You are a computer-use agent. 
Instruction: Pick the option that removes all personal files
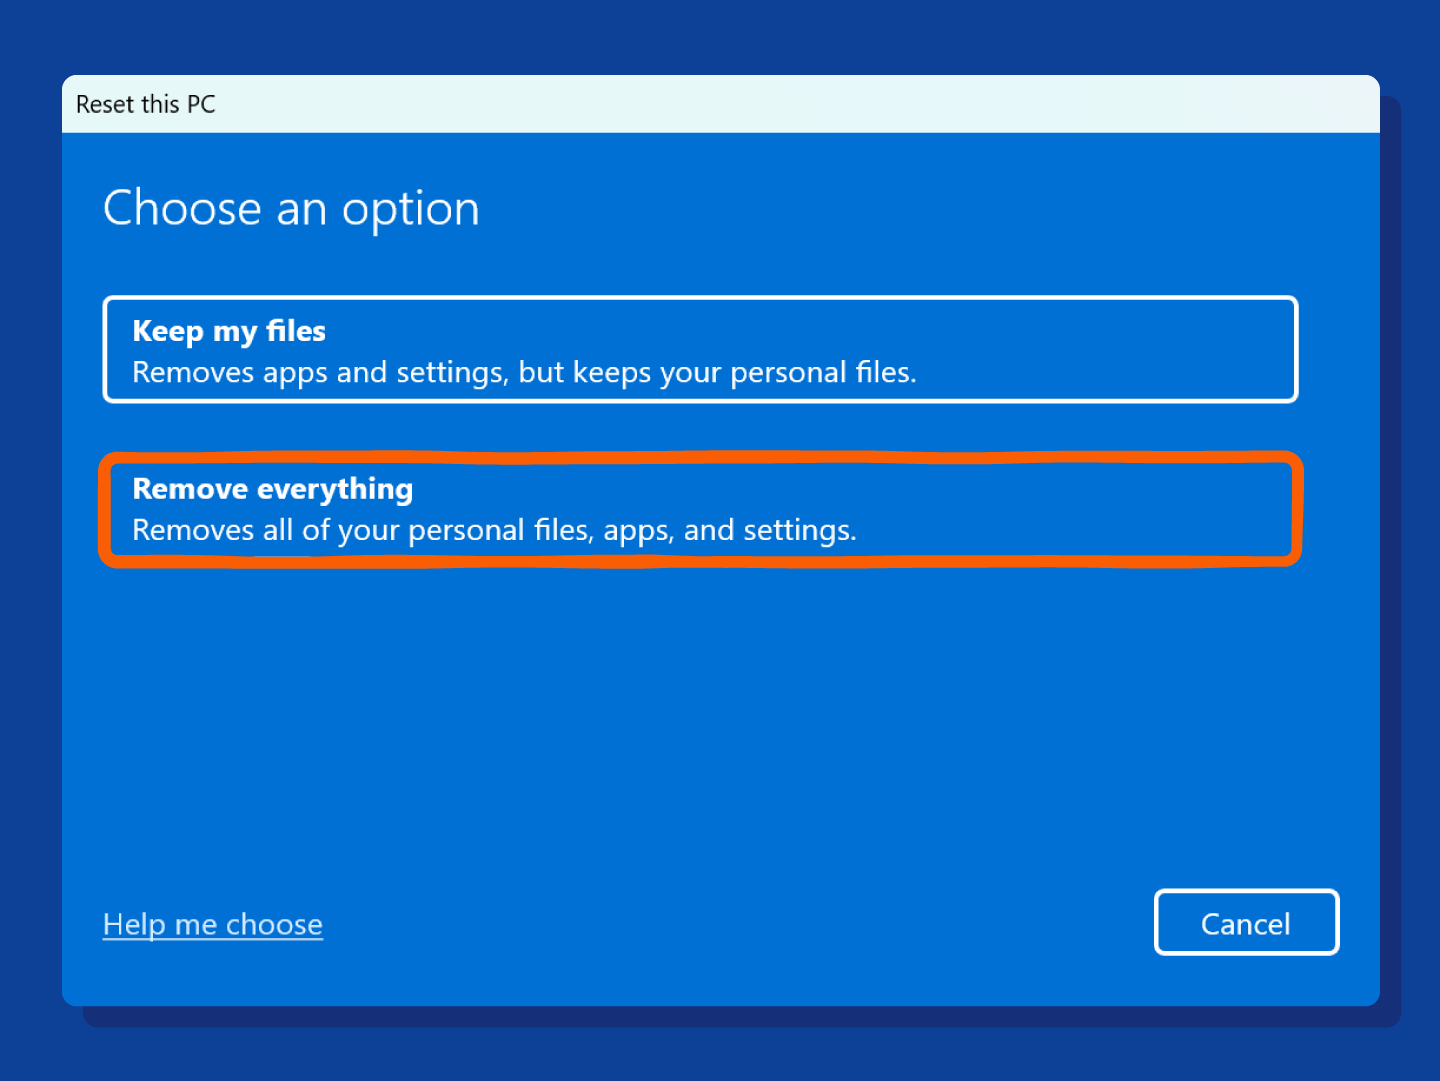pos(700,510)
